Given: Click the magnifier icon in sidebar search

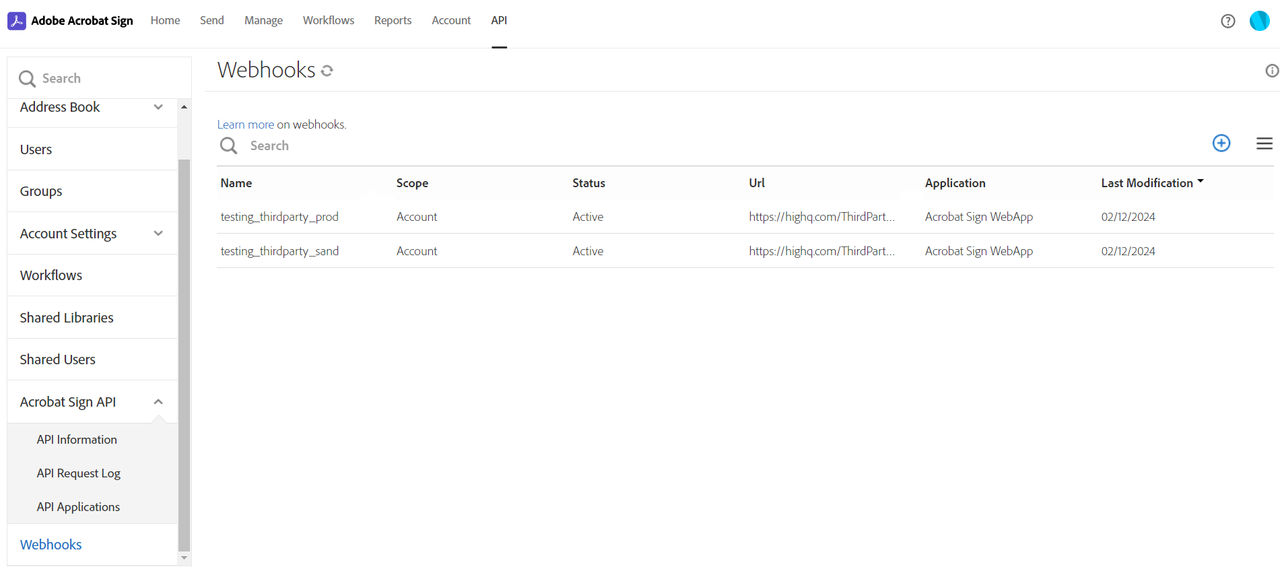Looking at the screenshot, I should (27, 79).
